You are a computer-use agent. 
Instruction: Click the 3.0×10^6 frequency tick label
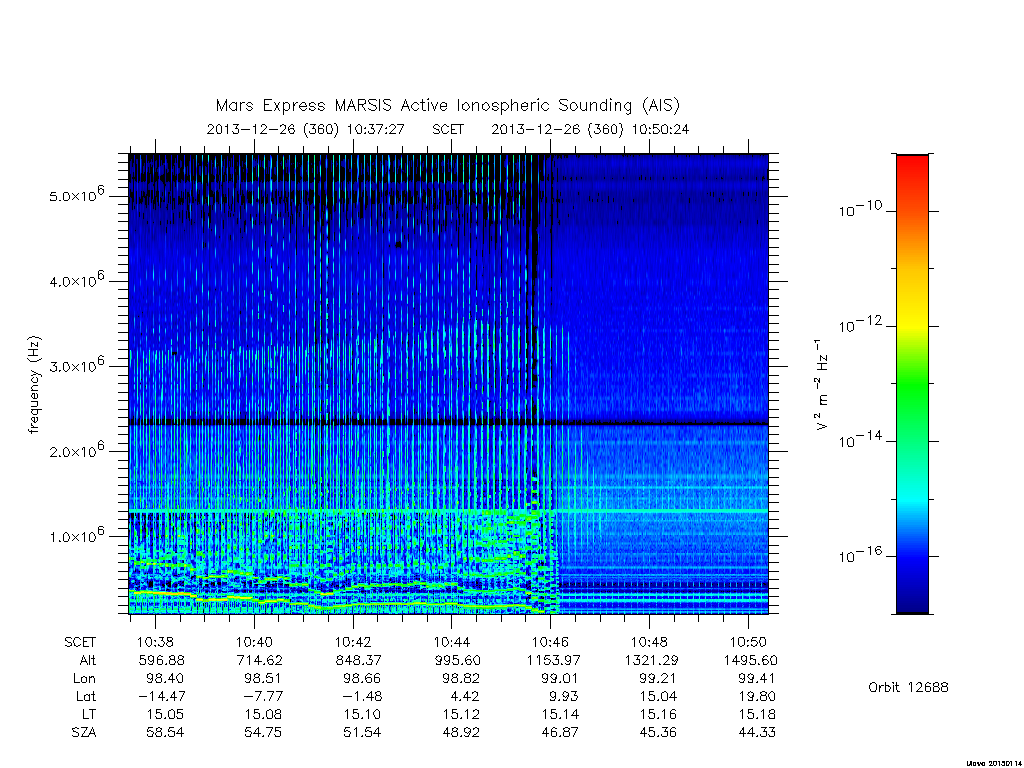coord(77,365)
